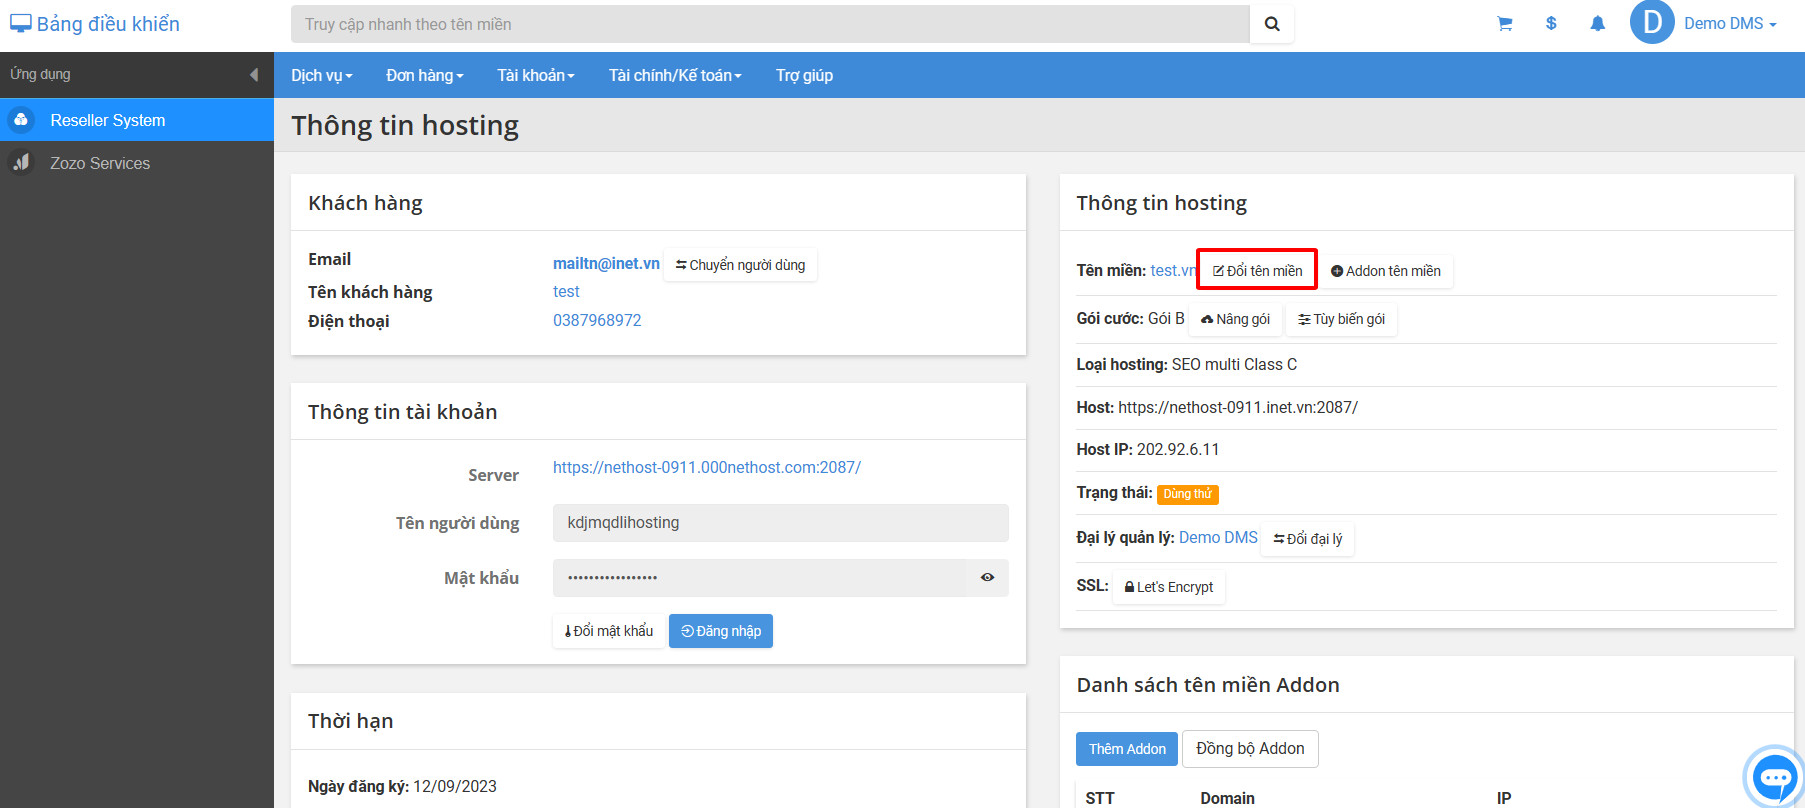Screen dimensions: 1805x808
Task: Open the Demo DMS reseller link
Action: point(1218,537)
